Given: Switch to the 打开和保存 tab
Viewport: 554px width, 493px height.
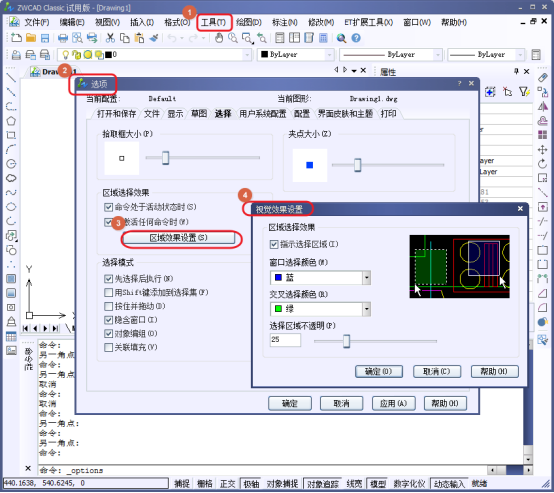Looking at the screenshot, I should coord(116,114).
